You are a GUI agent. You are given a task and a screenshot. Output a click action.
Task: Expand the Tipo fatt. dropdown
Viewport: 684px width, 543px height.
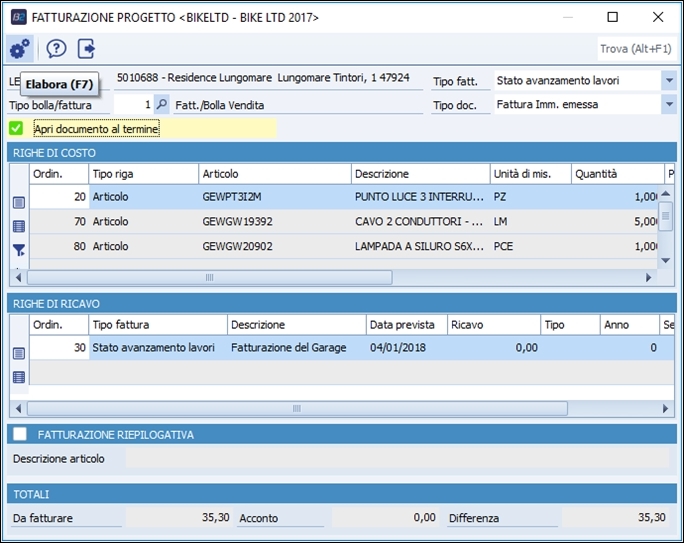click(668, 80)
